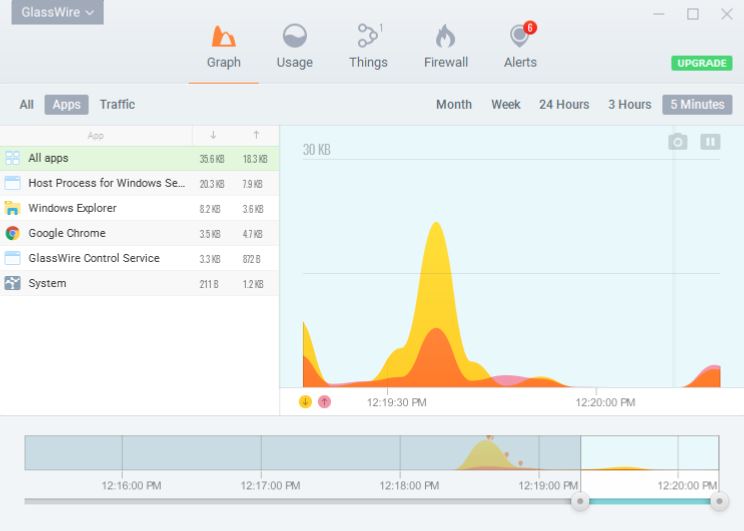Click the green UPGRADE button

pos(701,63)
